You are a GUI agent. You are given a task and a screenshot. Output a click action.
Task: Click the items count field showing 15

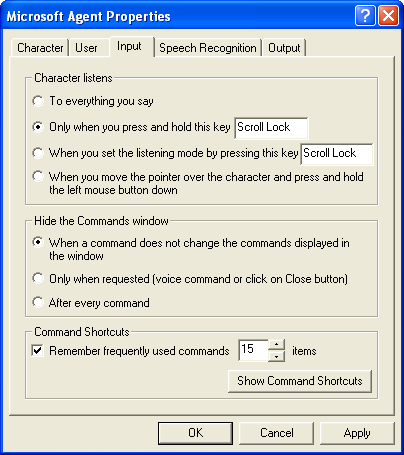coord(254,350)
